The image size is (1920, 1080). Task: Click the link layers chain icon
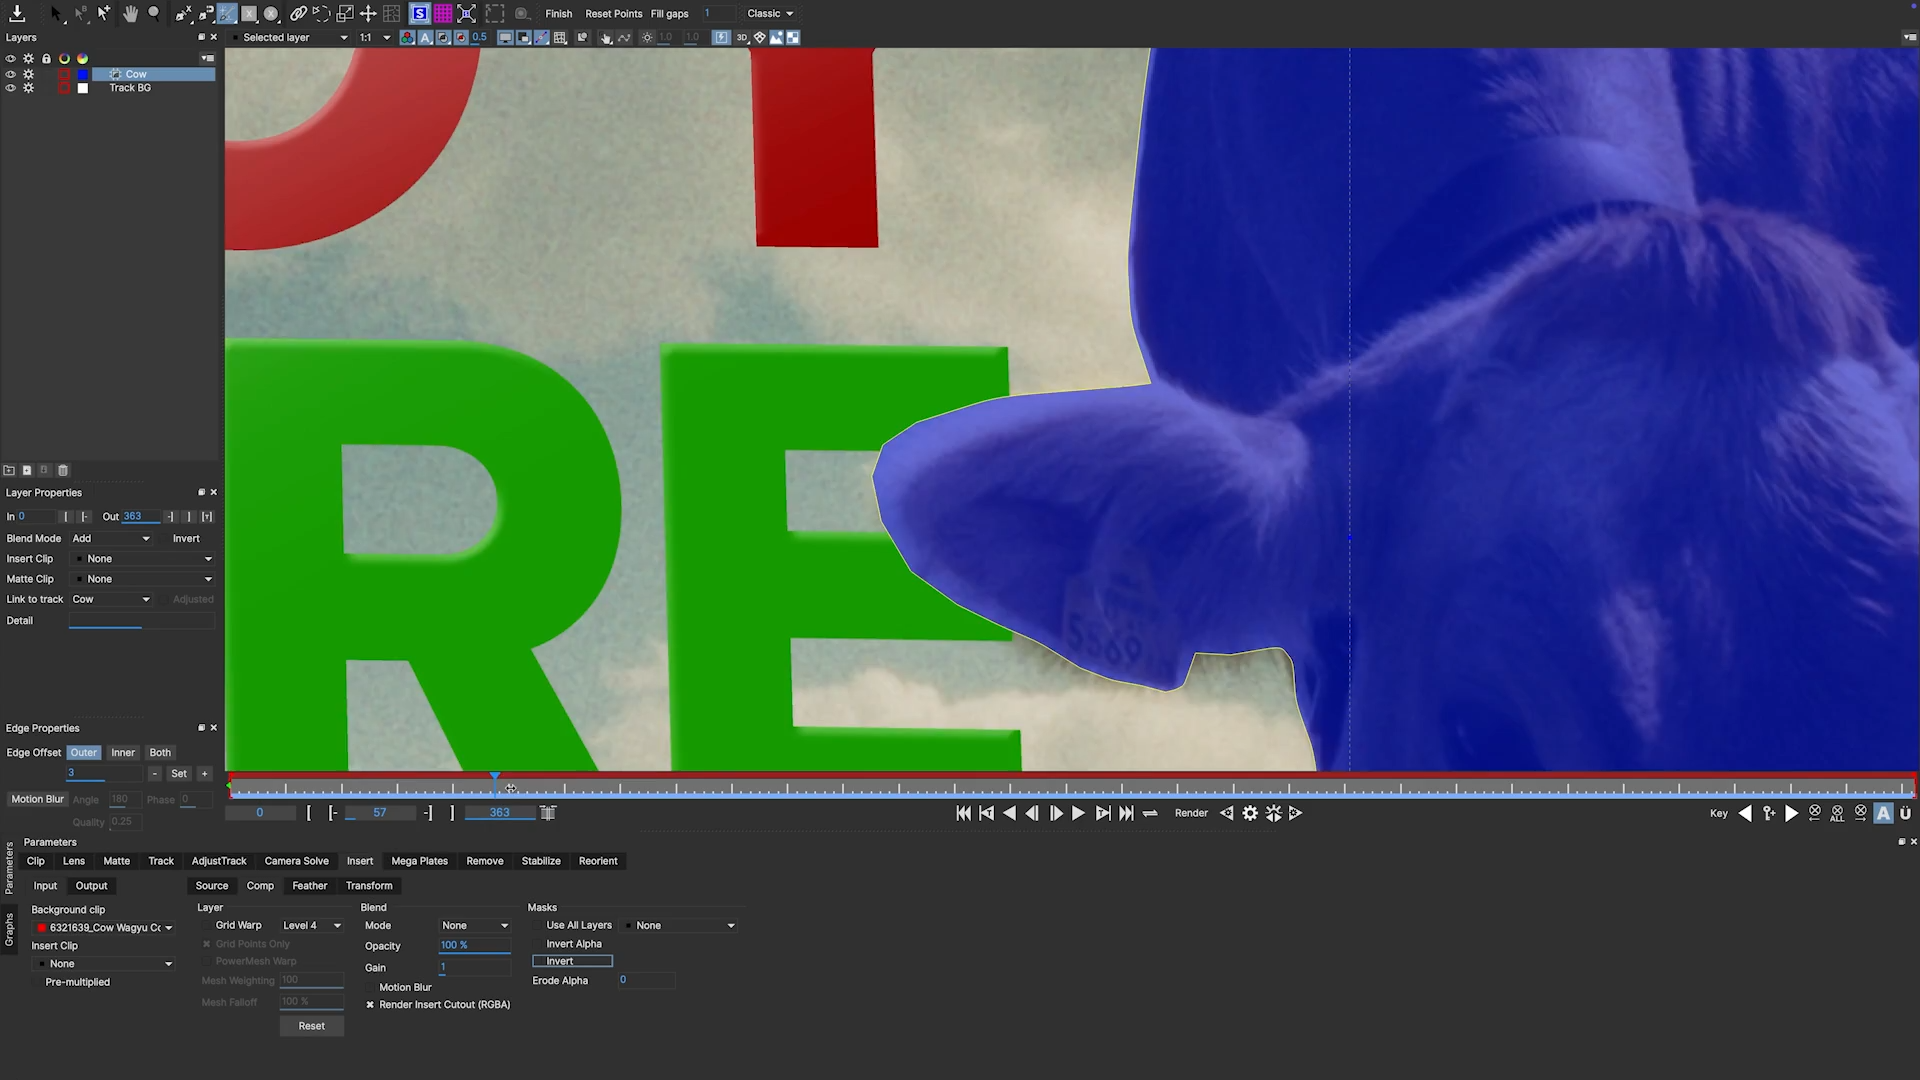[298, 13]
